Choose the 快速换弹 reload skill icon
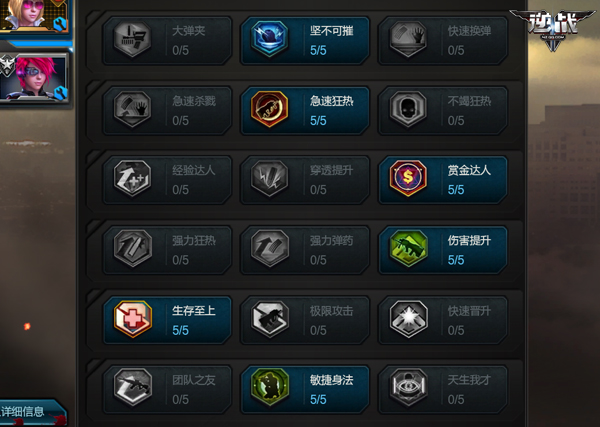 tap(408, 39)
